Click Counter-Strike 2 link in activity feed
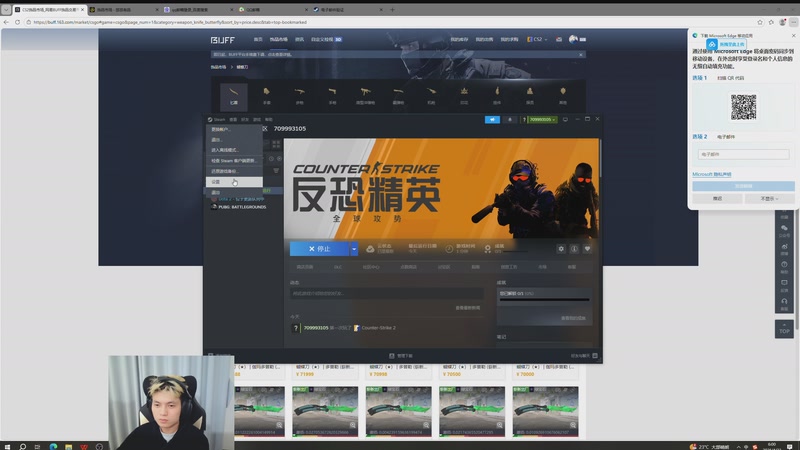This screenshot has width=800, height=450. (378, 328)
